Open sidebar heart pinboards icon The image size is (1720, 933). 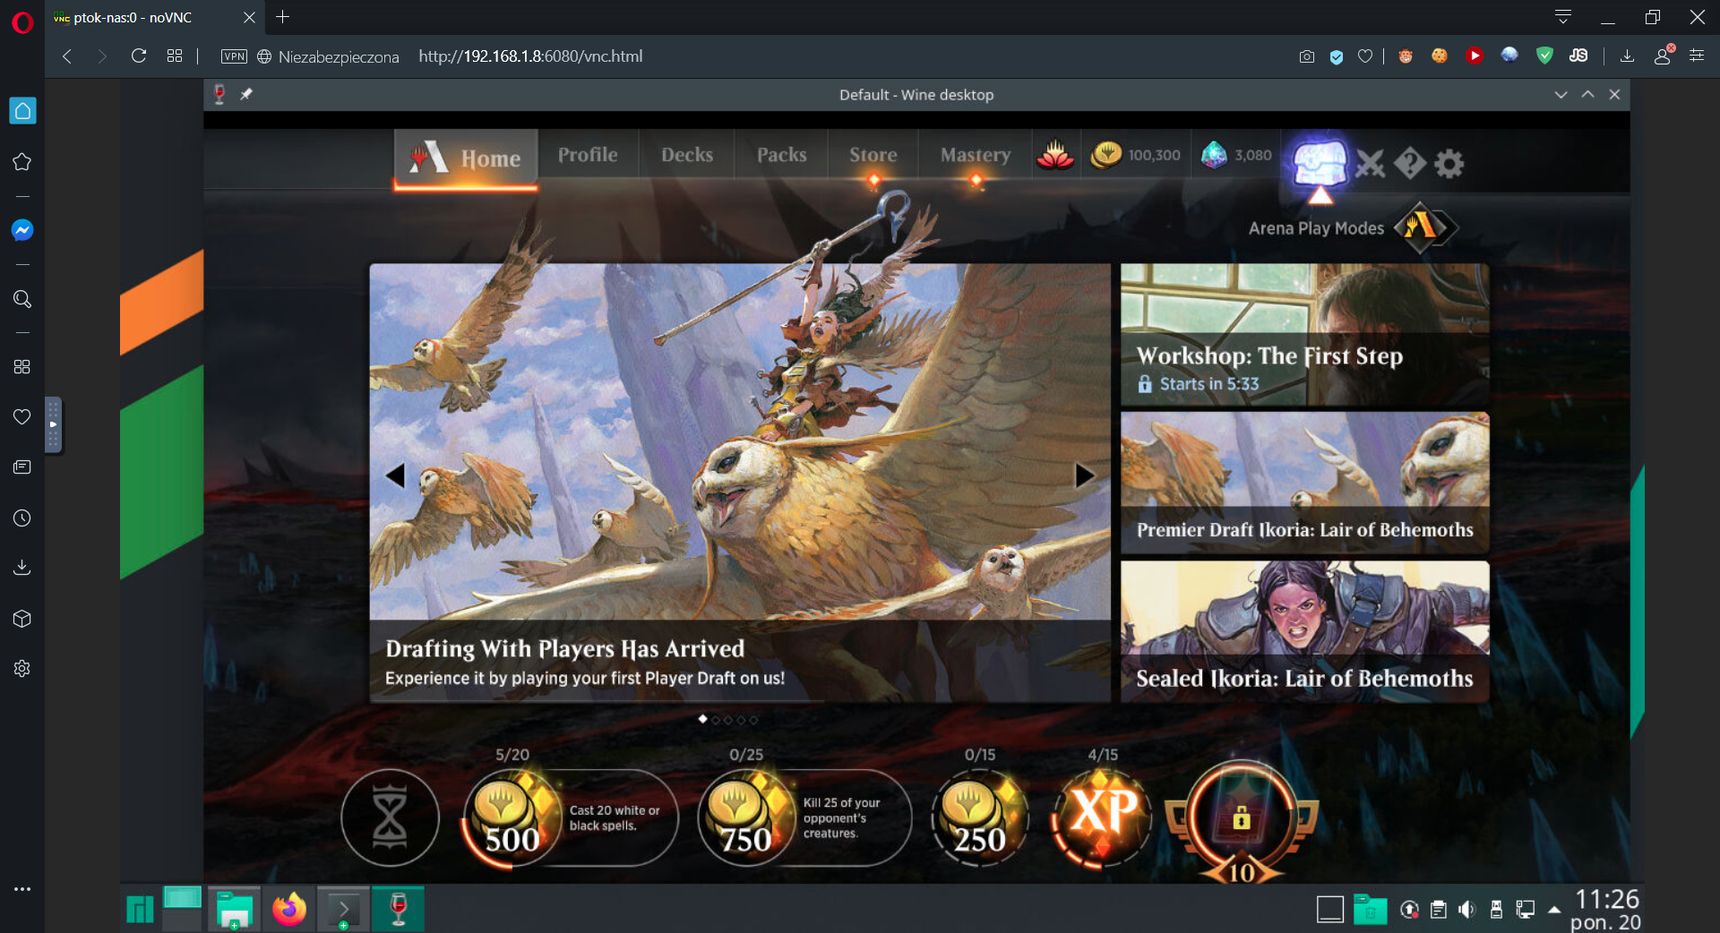[x=22, y=417]
